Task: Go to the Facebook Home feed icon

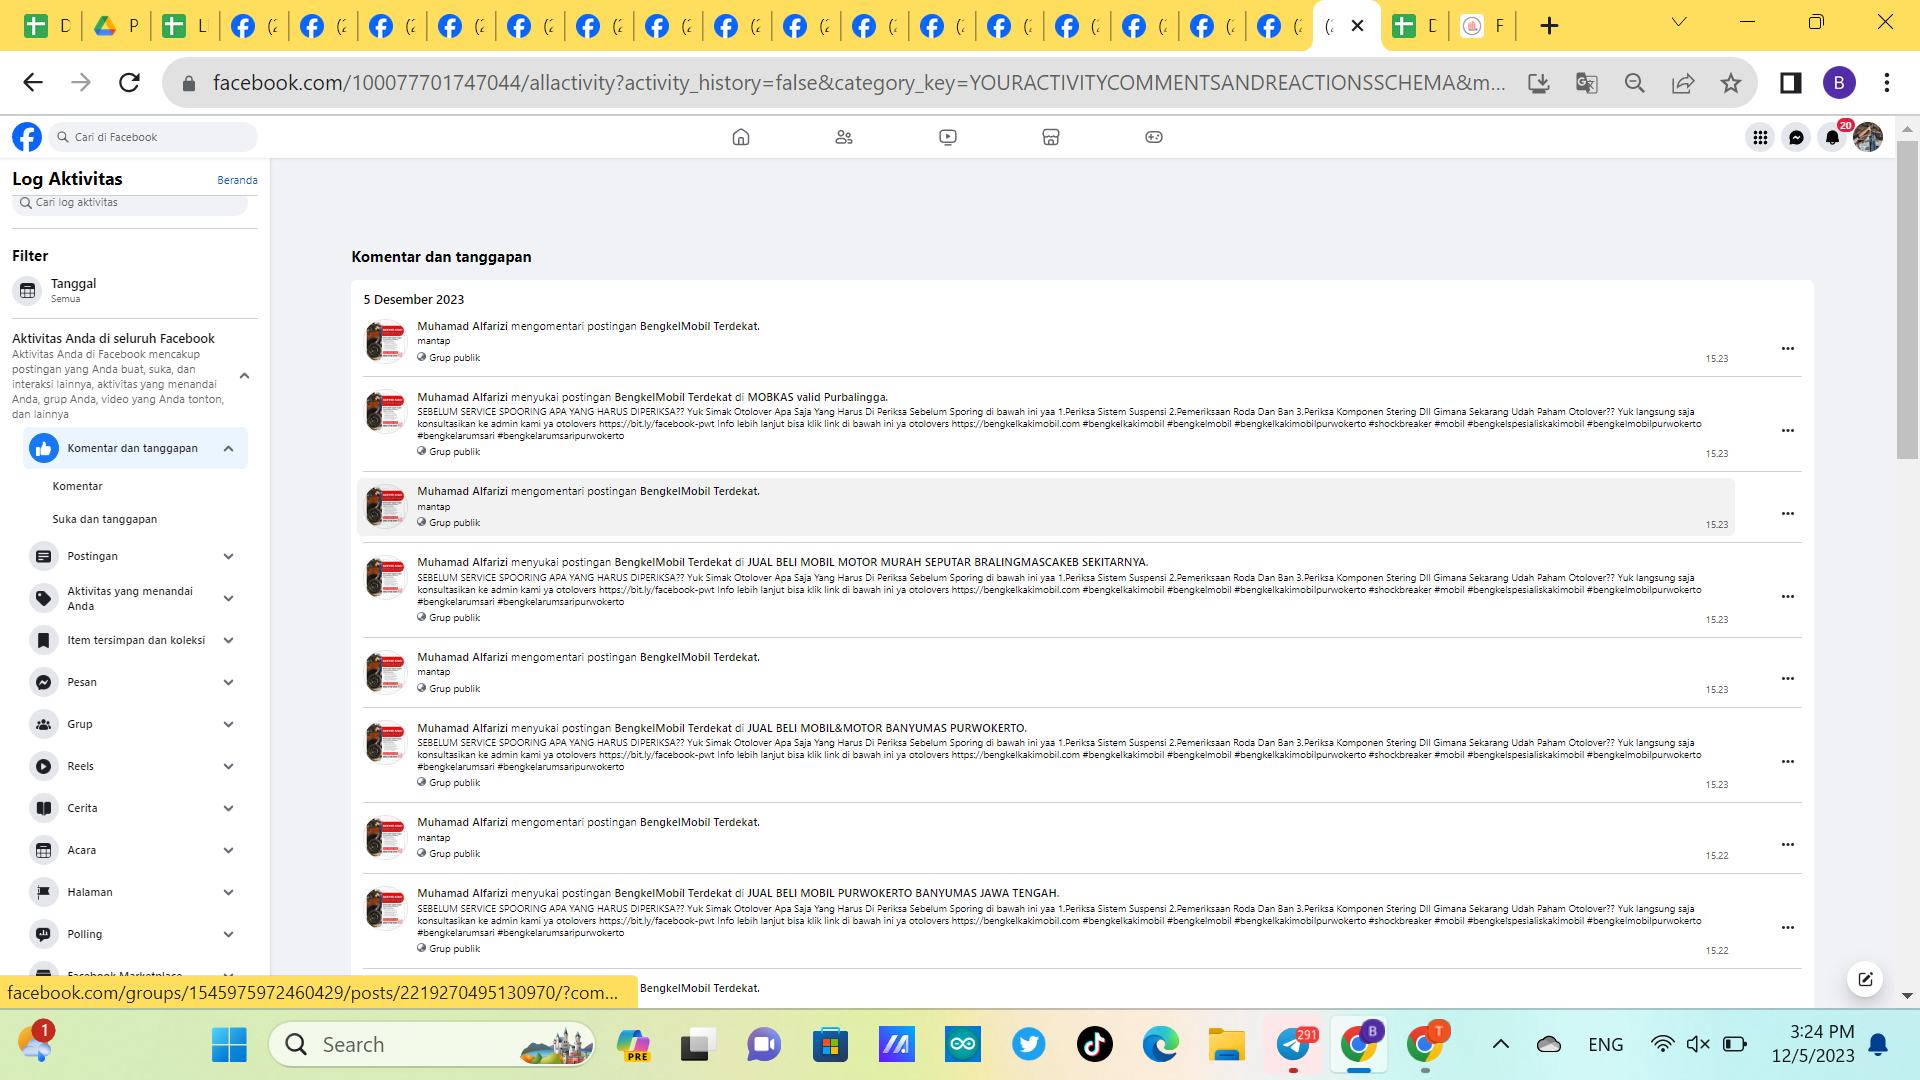Action: [741, 137]
